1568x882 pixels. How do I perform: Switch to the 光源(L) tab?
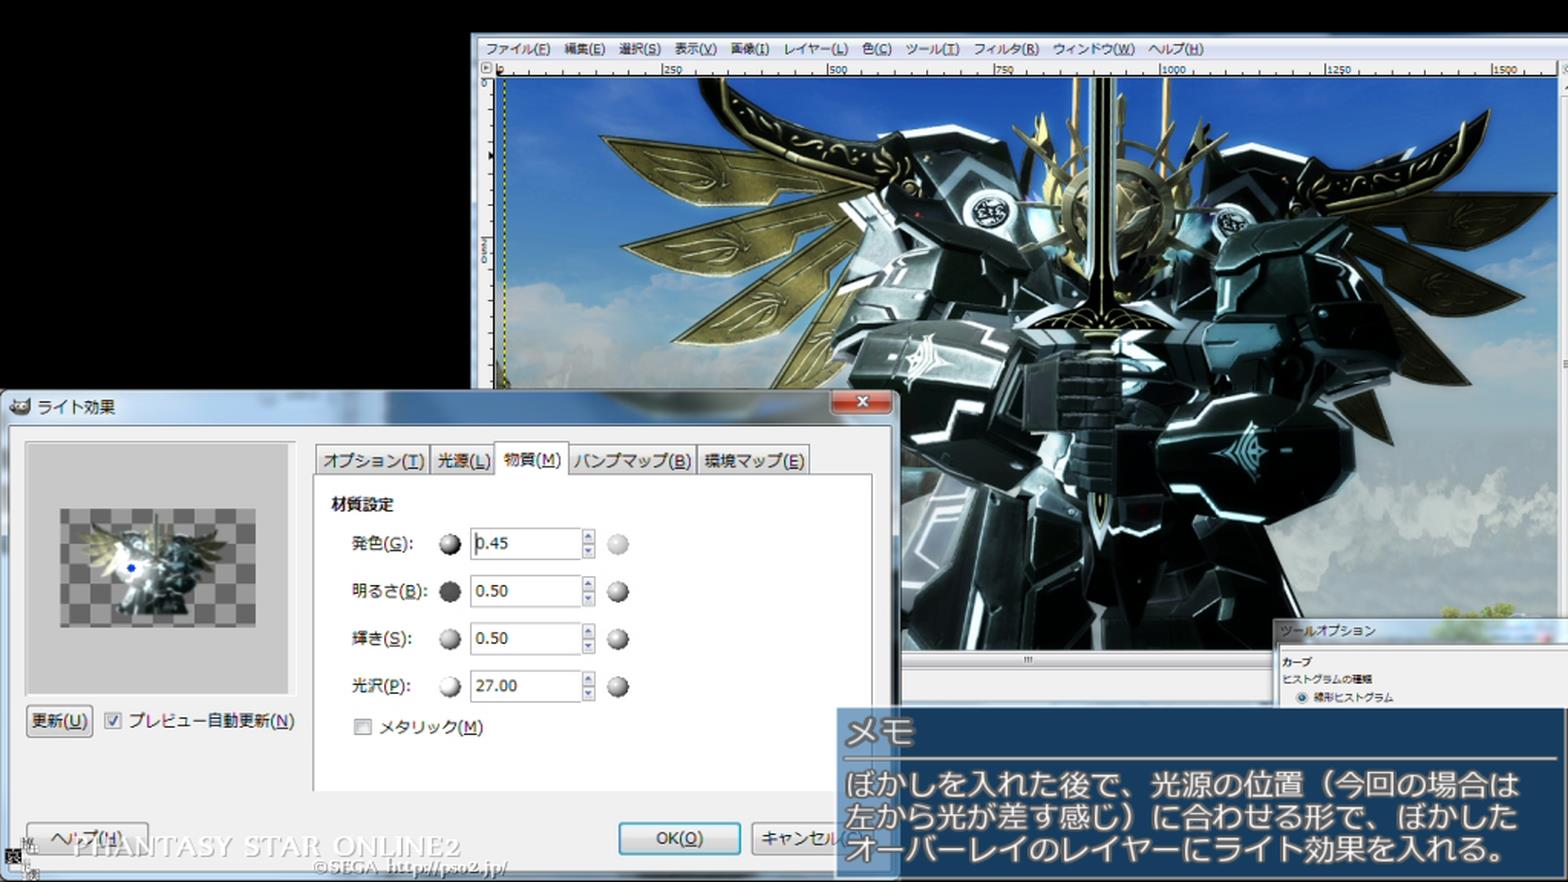pyautogui.click(x=463, y=460)
